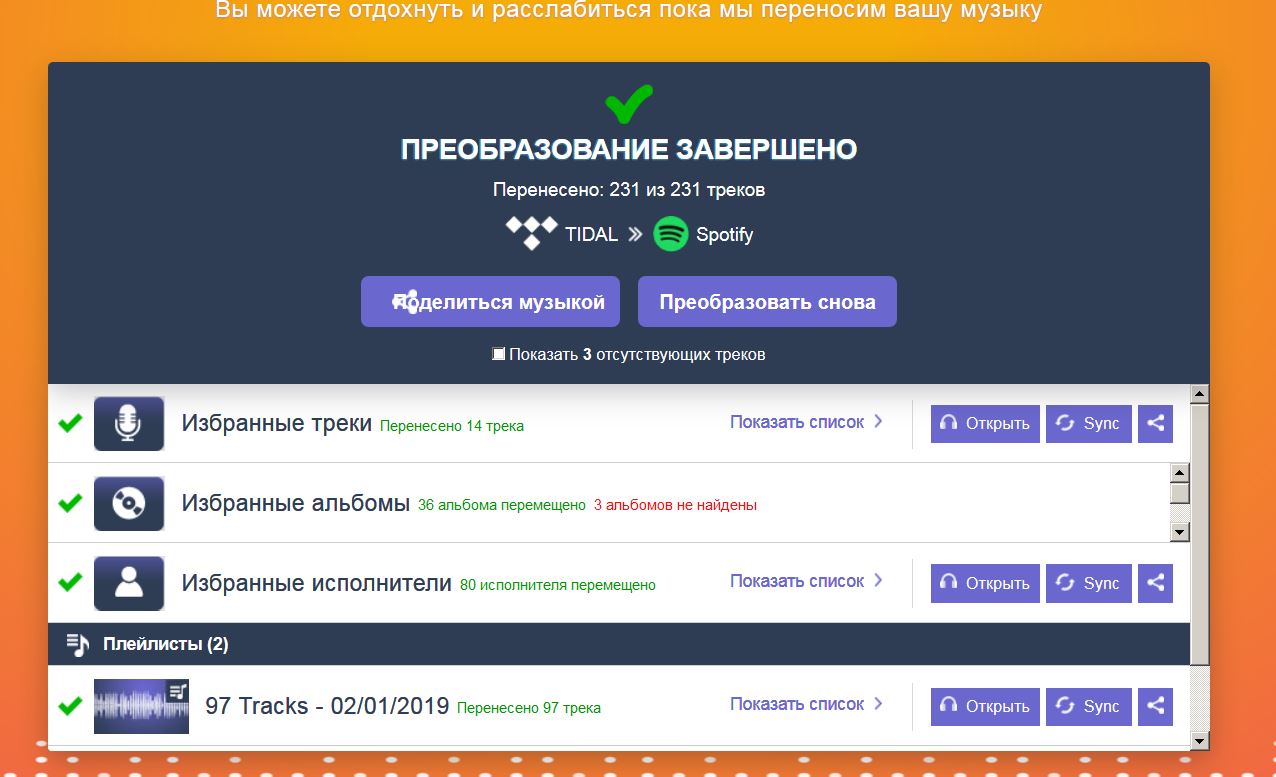Screen dimensions: 1276x777
Task: Sync the Избранные треки list
Action: click(1089, 423)
